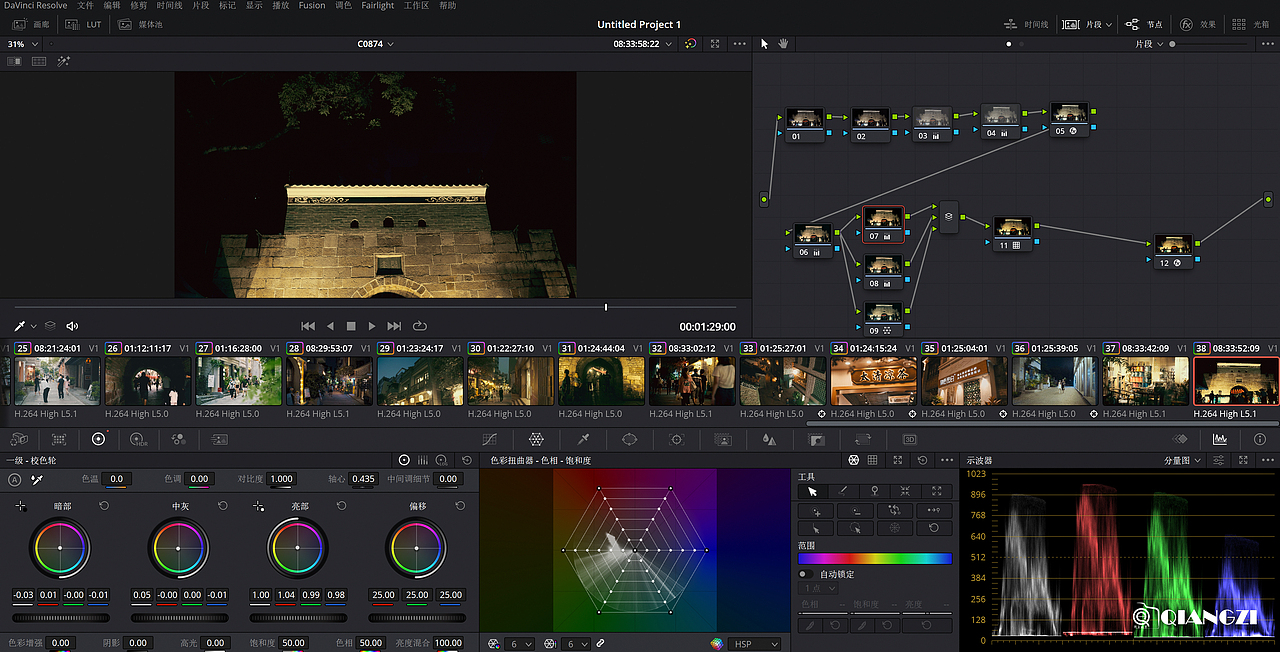Select the Qualifier eyedropper palette

[583, 439]
